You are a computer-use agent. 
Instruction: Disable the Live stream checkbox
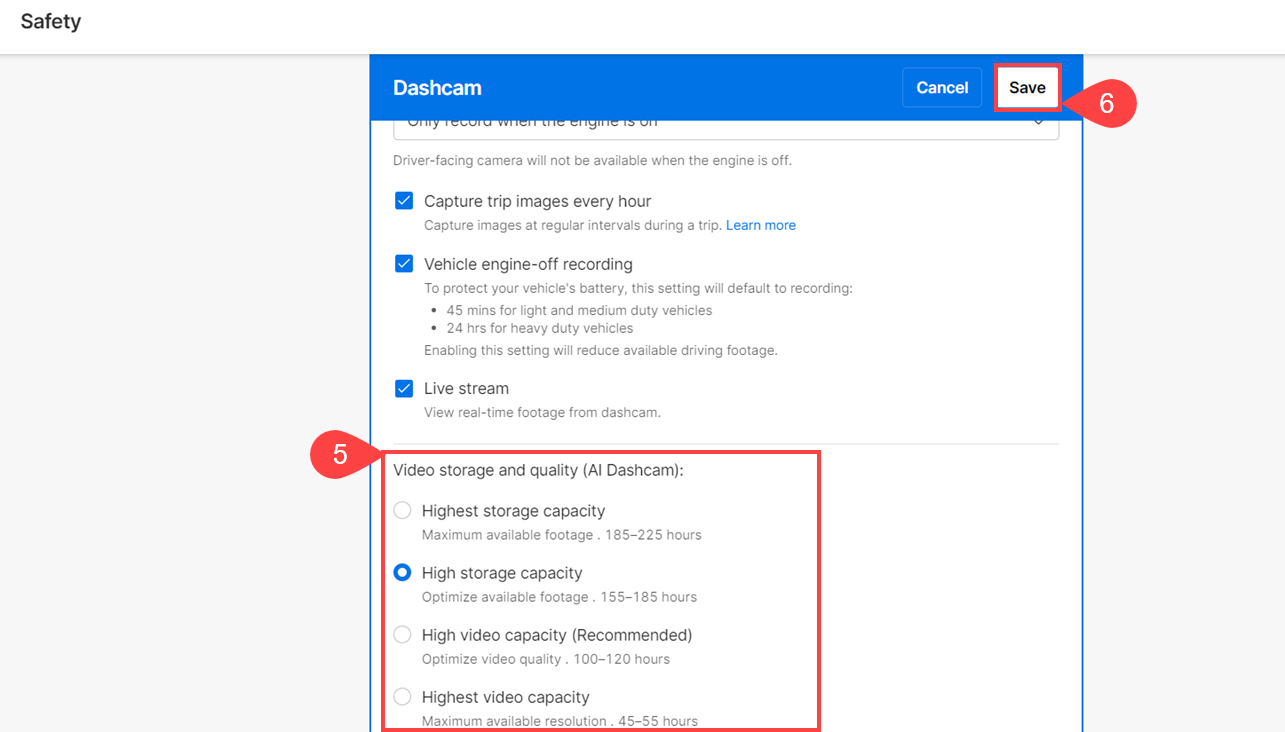(x=404, y=388)
